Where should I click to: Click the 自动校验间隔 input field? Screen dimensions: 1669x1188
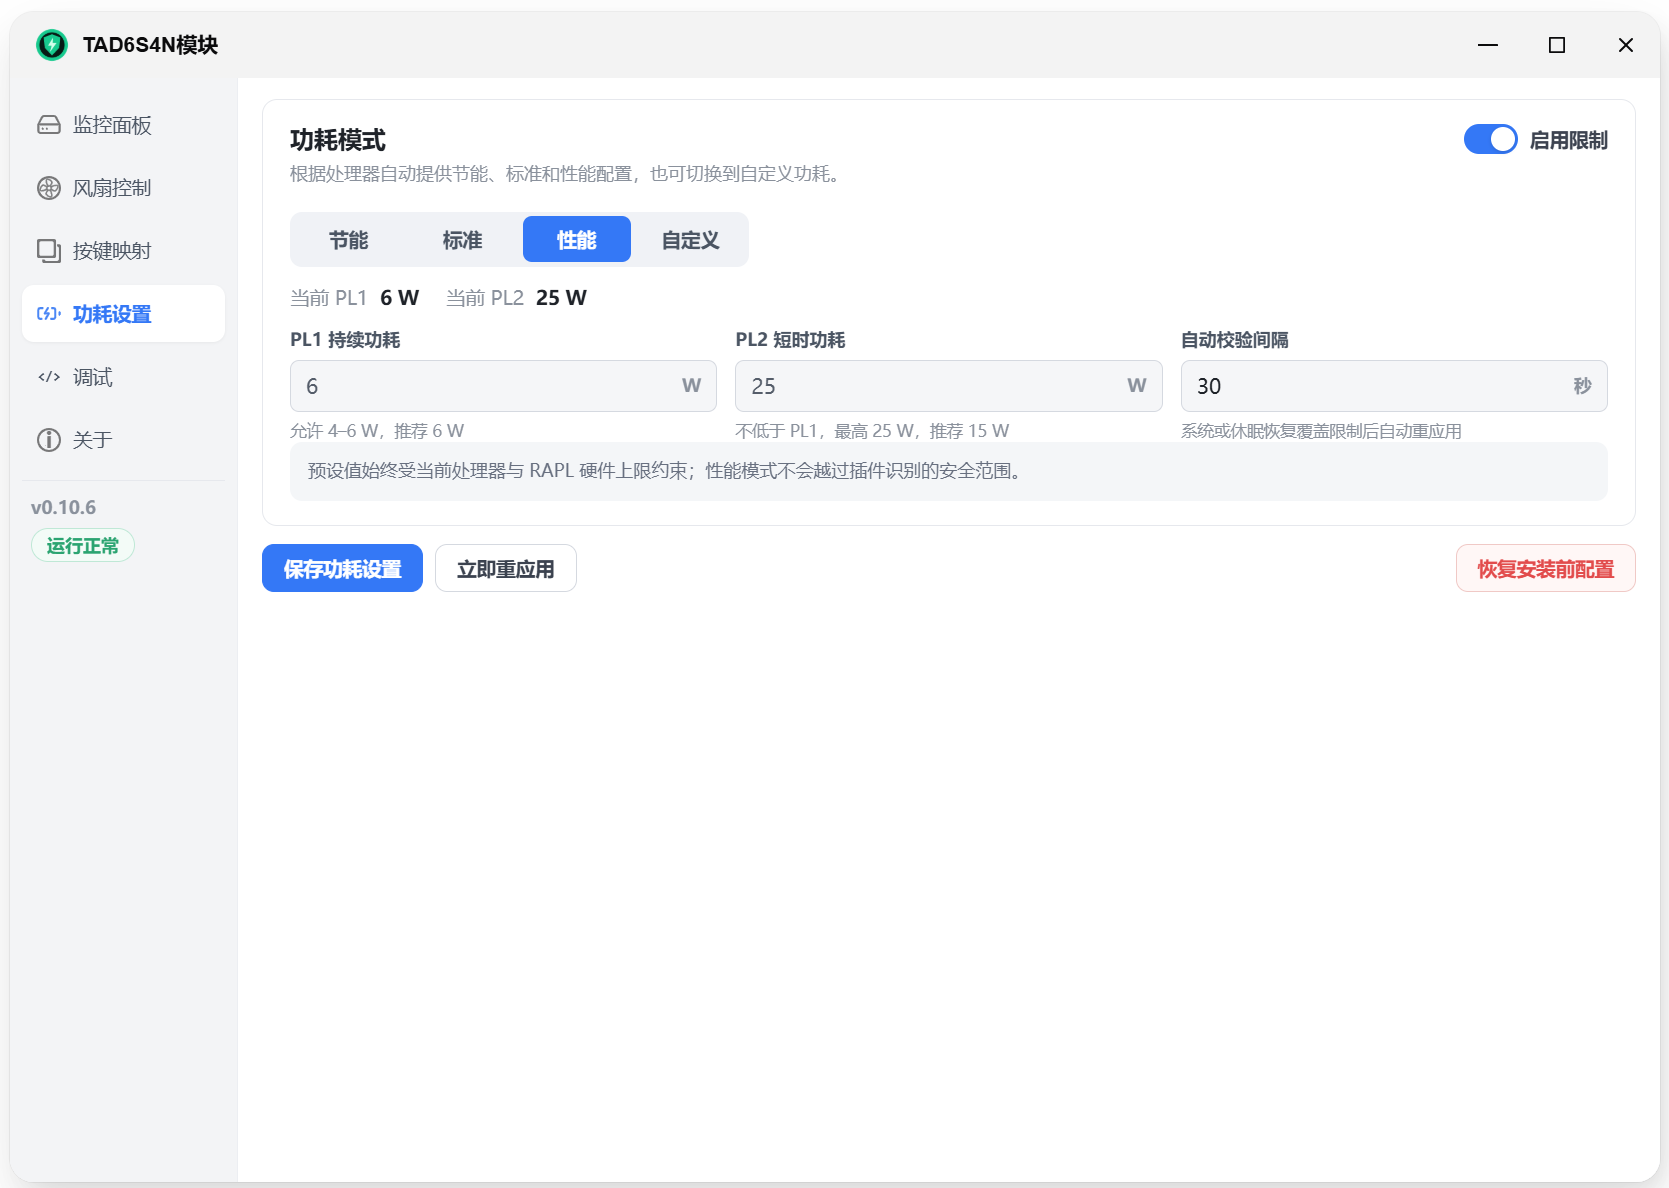tap(1394, 386)
